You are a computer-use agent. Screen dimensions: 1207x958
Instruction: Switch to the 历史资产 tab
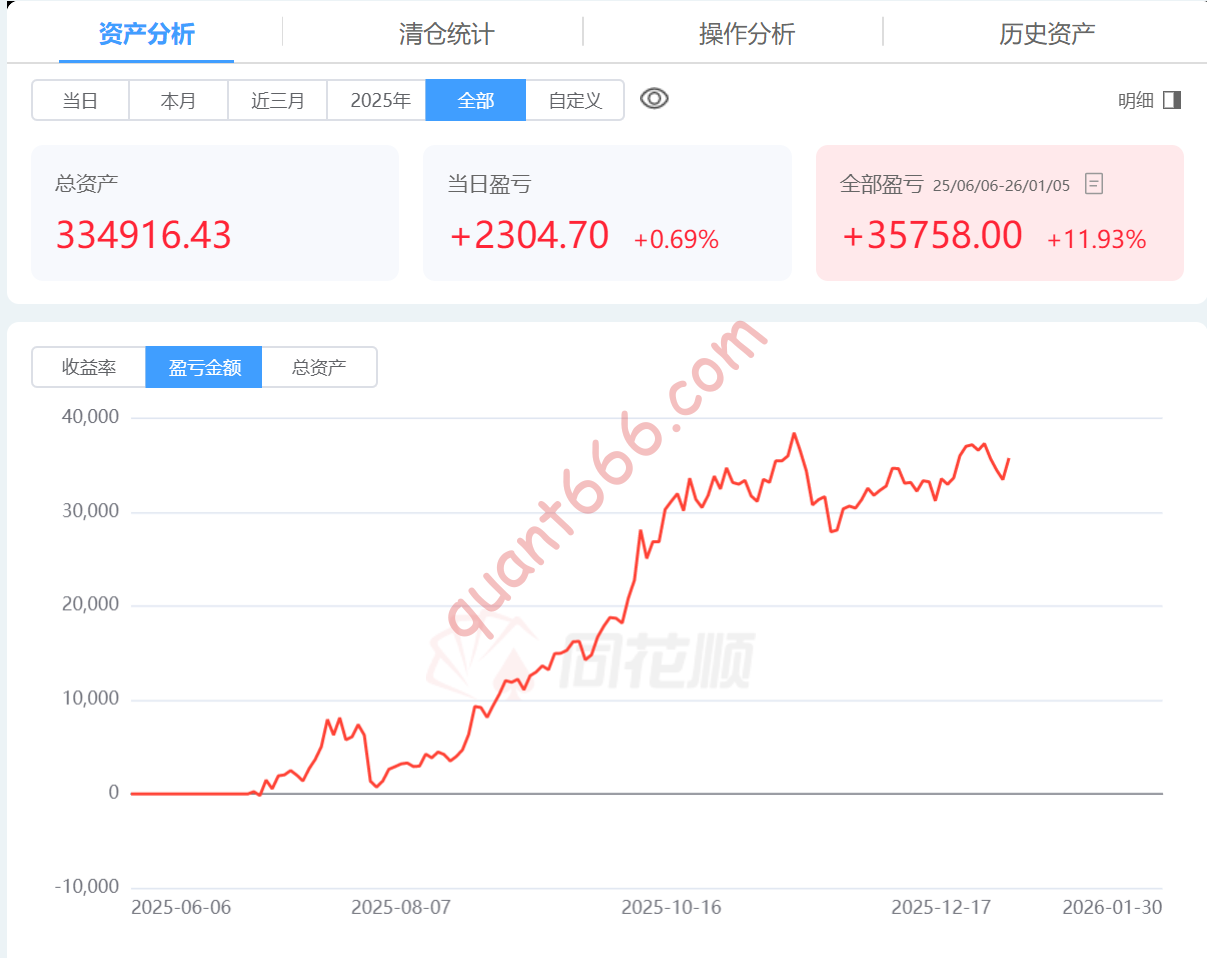(1045, 33)
